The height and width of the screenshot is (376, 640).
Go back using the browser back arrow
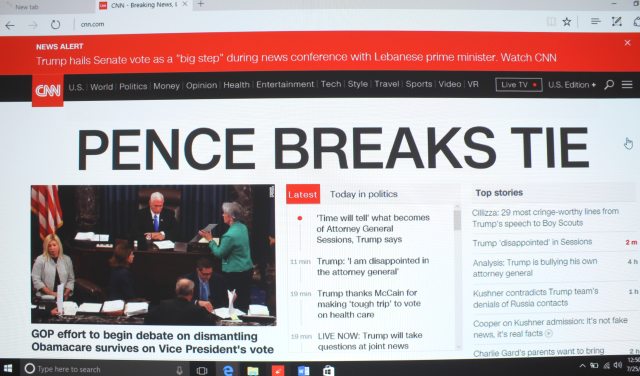click(x=10, y=25)
